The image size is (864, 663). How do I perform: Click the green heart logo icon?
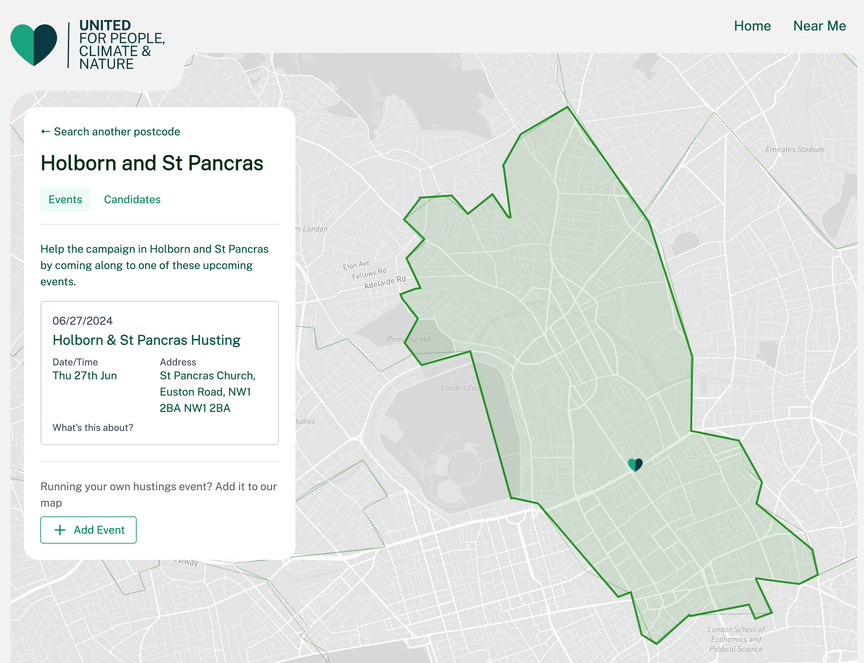click(34, 44)
